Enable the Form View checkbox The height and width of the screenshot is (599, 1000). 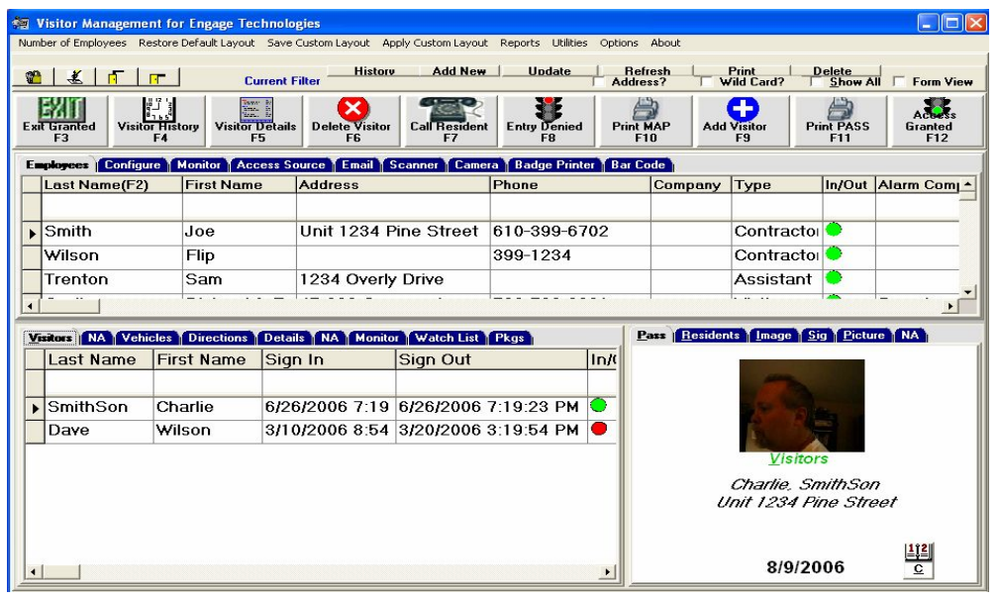pyautogui.click(x=899, y=82)
